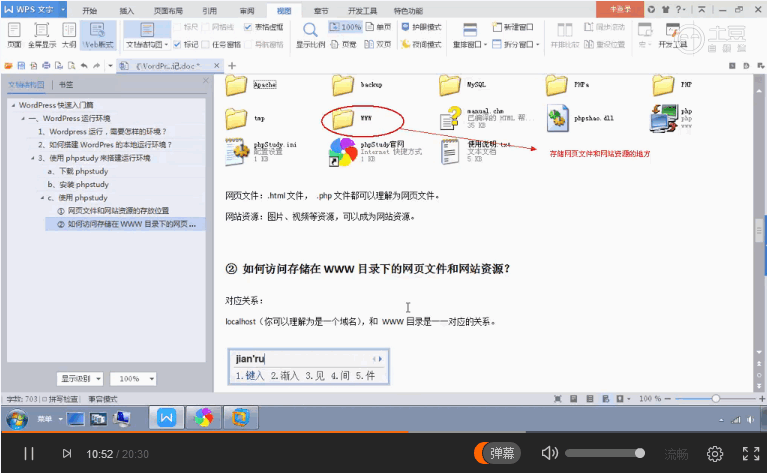Screen dimensions: 767x473
Task: Mute the video player speaker icon
Action: click(550, 453)
